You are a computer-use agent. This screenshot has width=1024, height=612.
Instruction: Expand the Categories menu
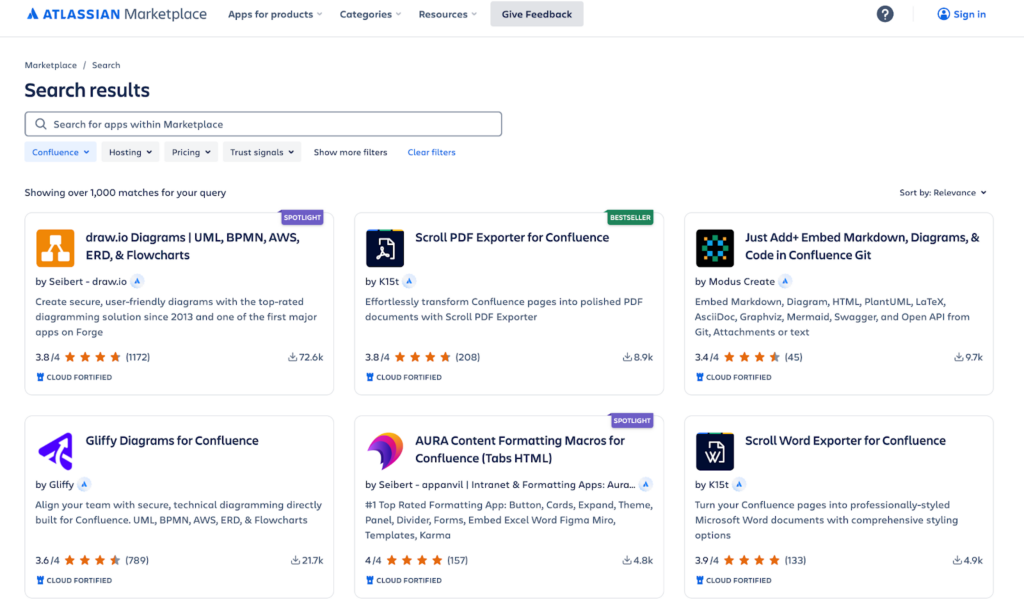click(370, 14)
